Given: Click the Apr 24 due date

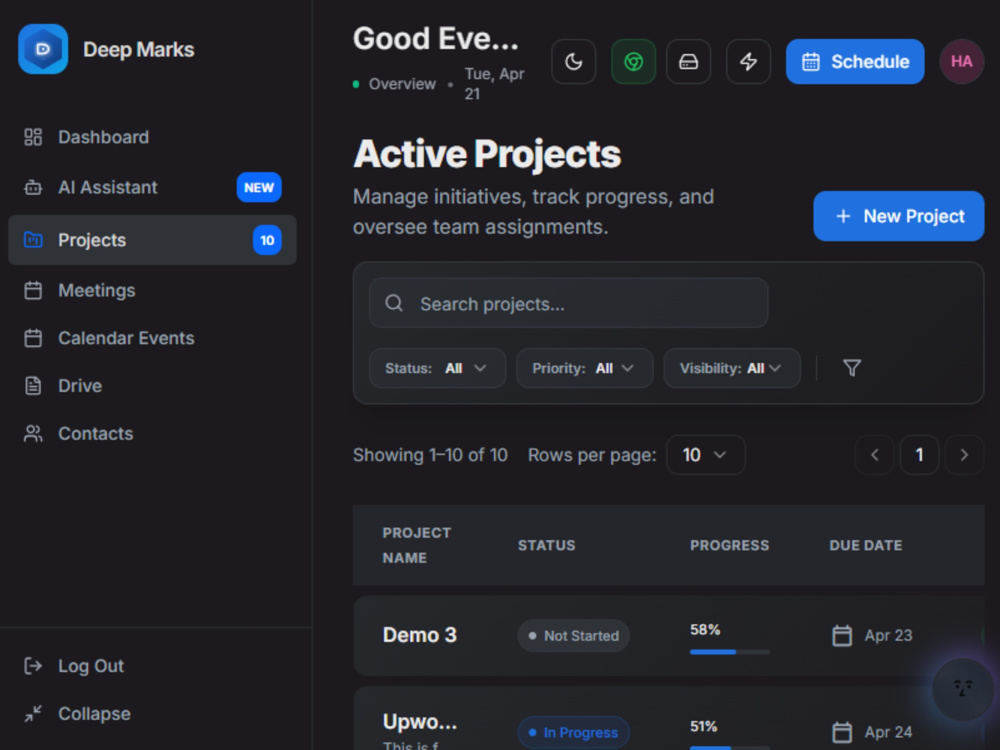Looking at the screenshot, I should pyautogui.click(x=888, y=732).
